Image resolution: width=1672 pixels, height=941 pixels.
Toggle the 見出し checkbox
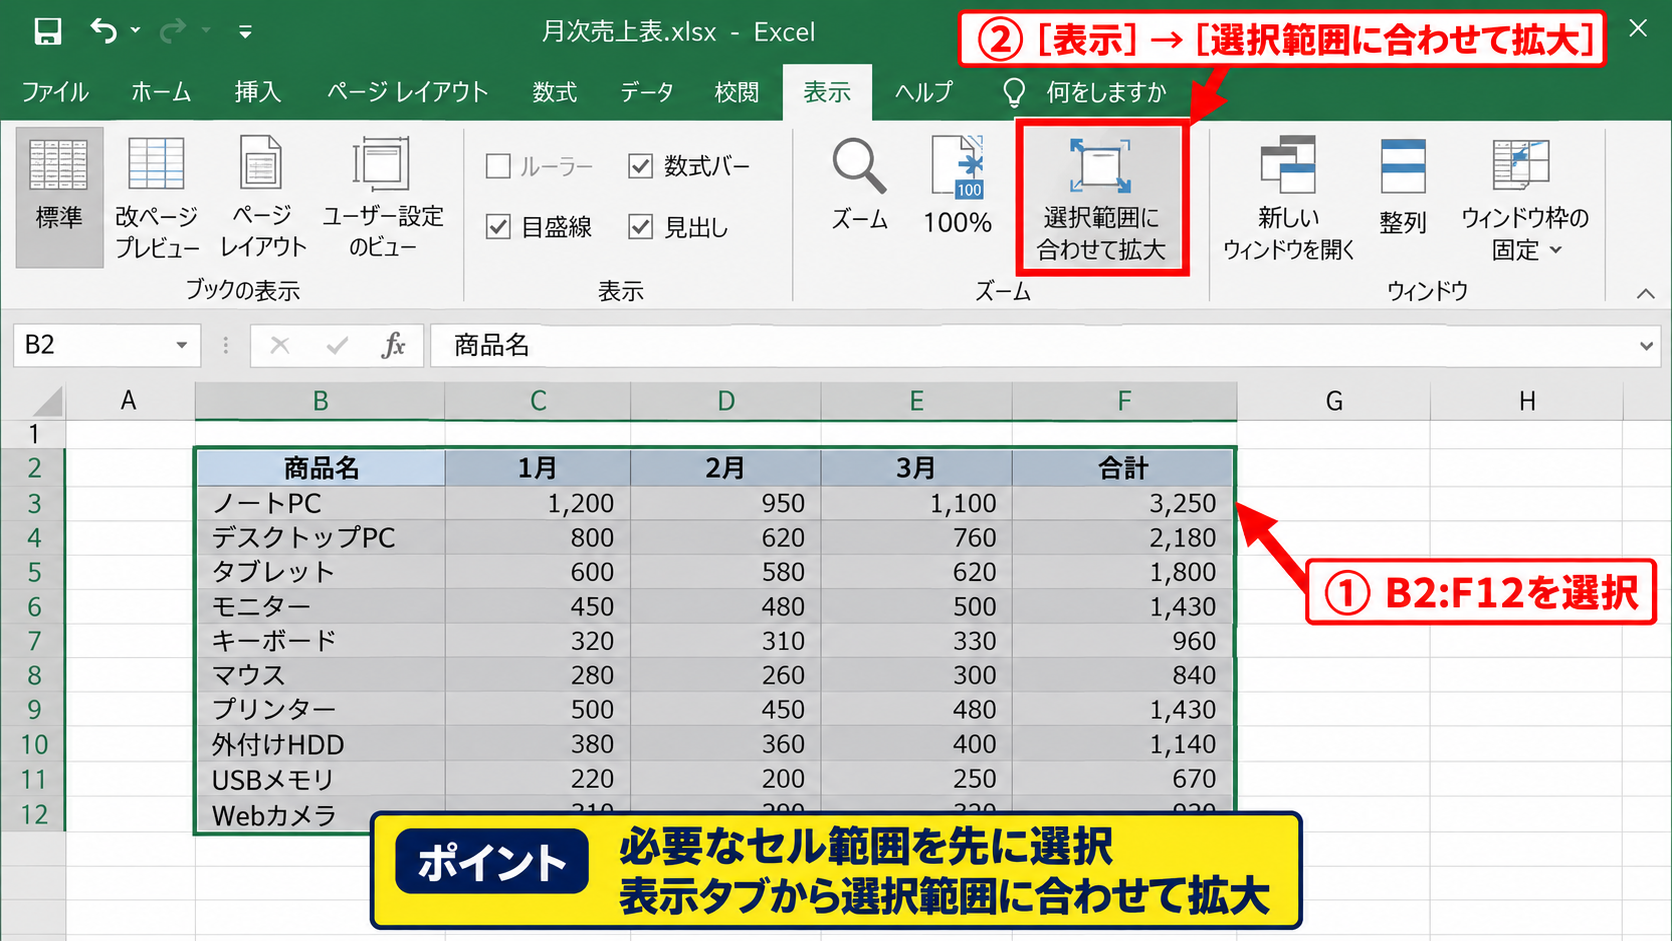tap(641, 227)
